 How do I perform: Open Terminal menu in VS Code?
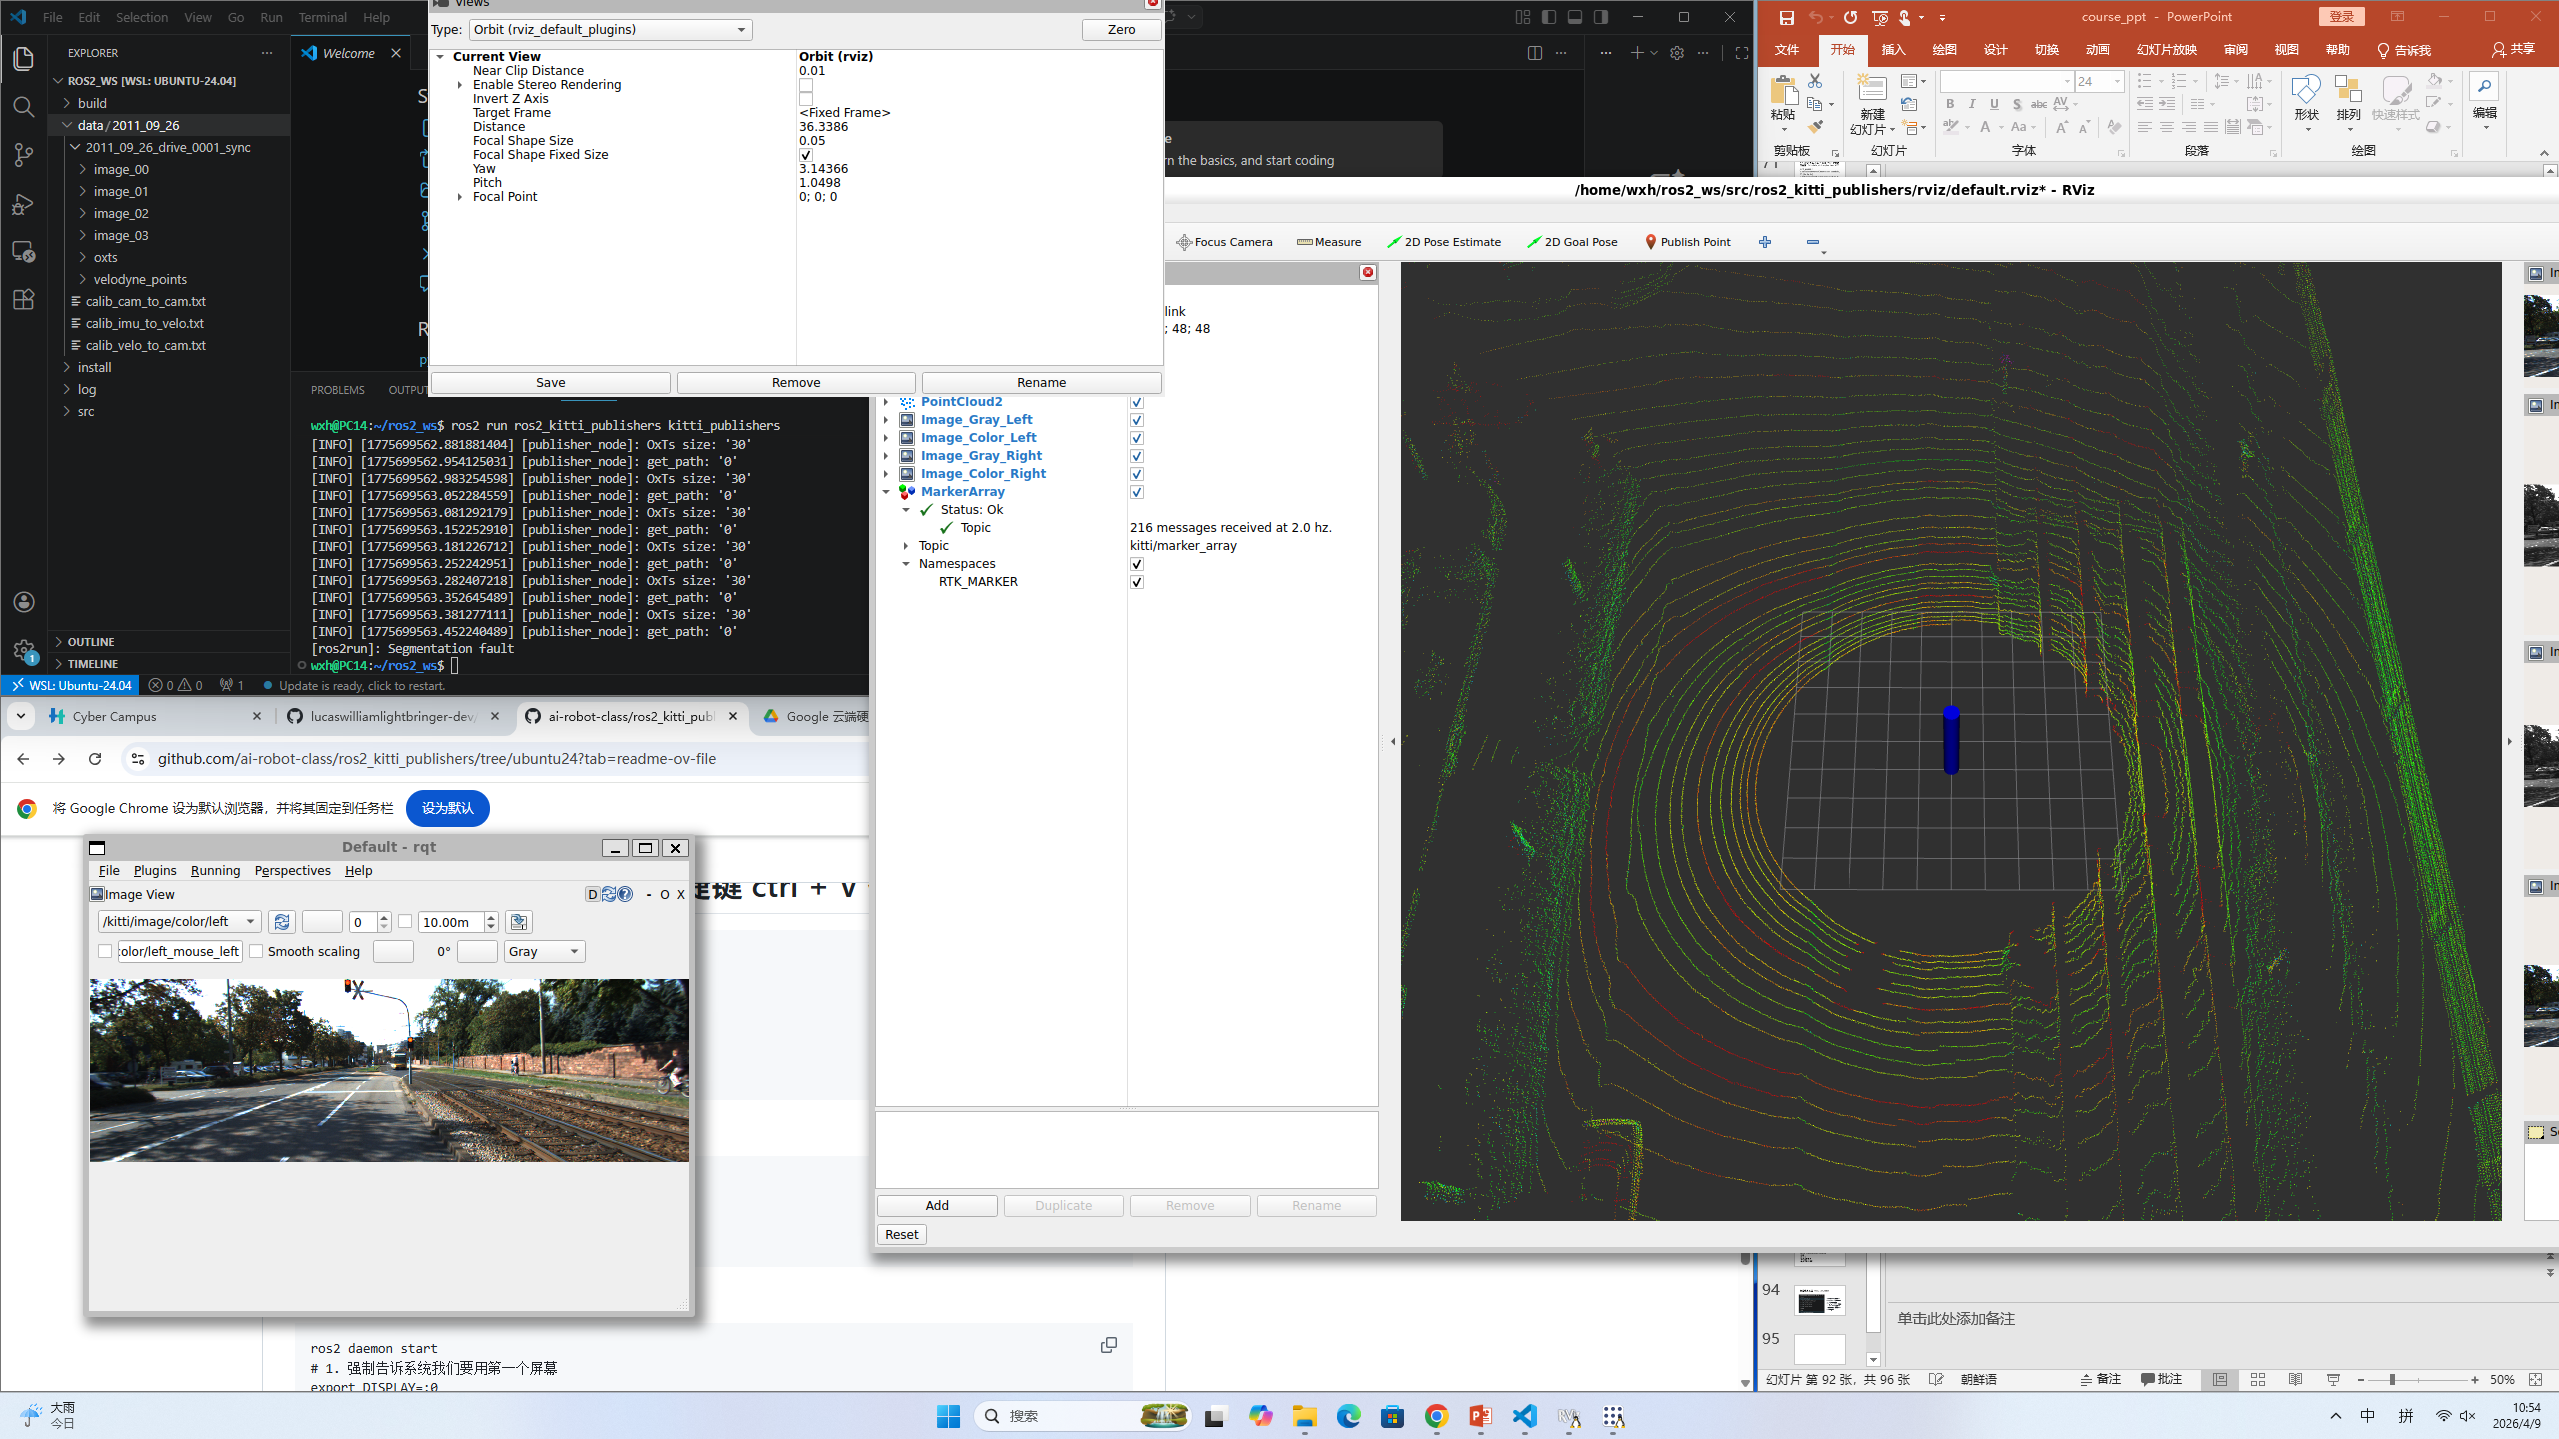(322, 17)
